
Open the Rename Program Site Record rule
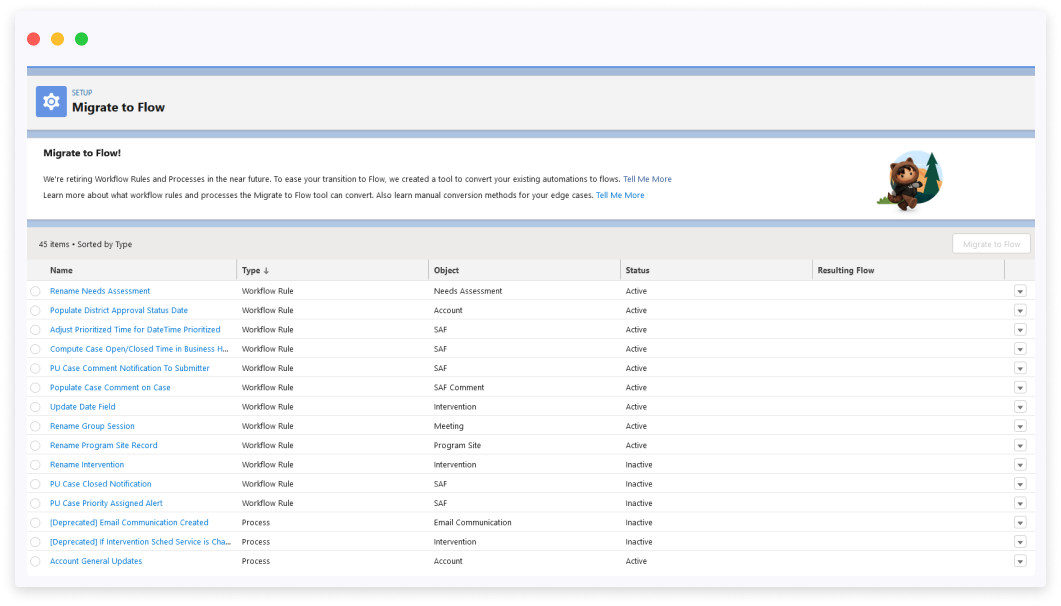103,445
